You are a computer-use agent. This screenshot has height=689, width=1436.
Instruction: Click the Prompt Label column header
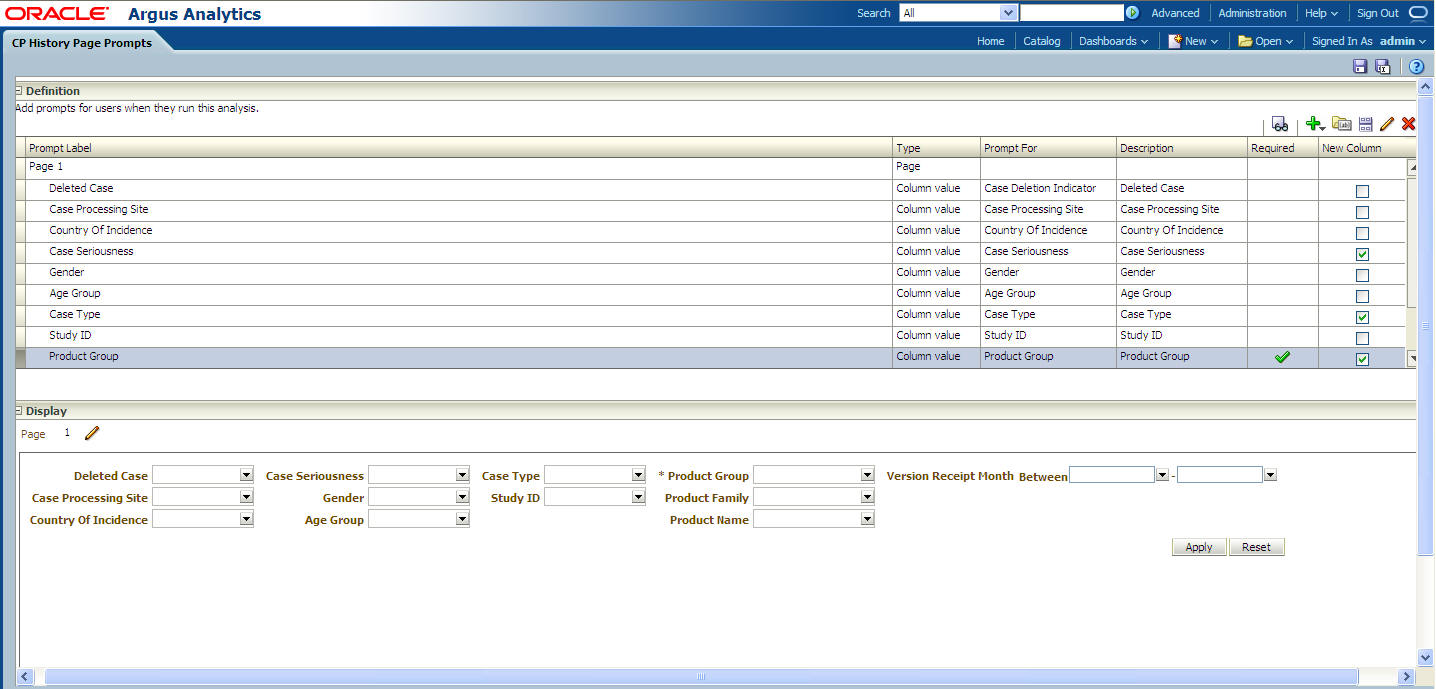(x=459, y=148)
